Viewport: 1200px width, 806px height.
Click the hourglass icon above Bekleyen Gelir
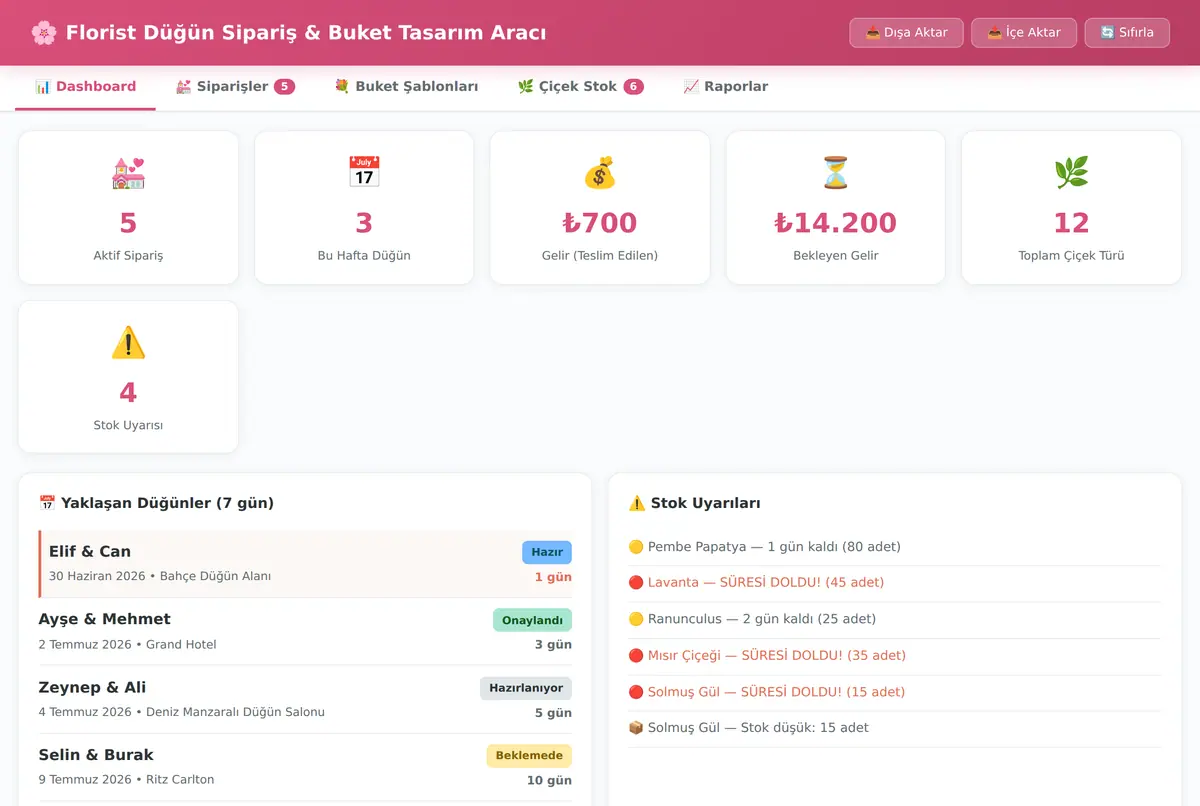pos(836,173)
